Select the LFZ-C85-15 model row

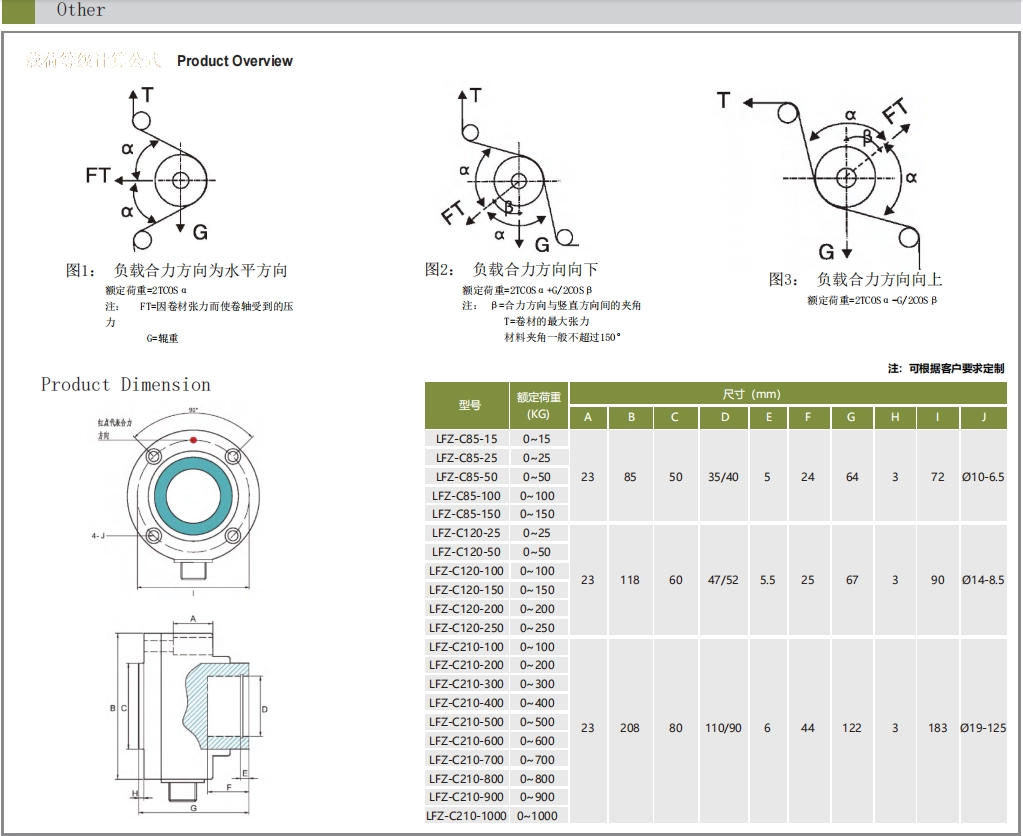[x=464, y=439]
